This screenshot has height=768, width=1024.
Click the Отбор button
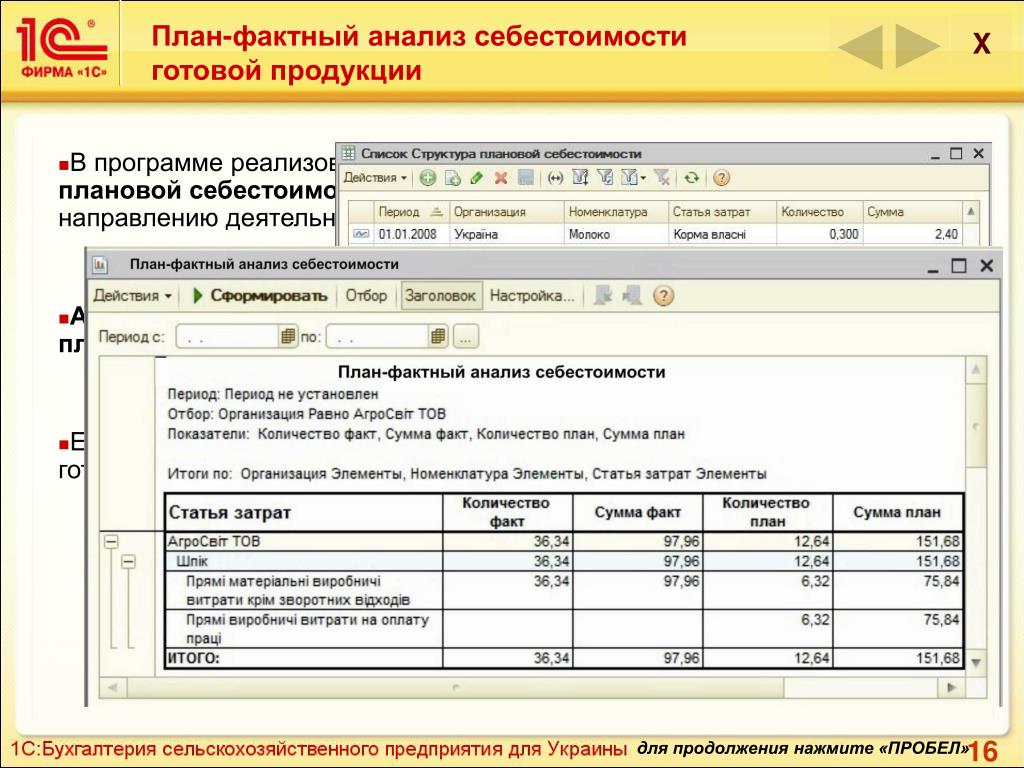pos(366,296)
